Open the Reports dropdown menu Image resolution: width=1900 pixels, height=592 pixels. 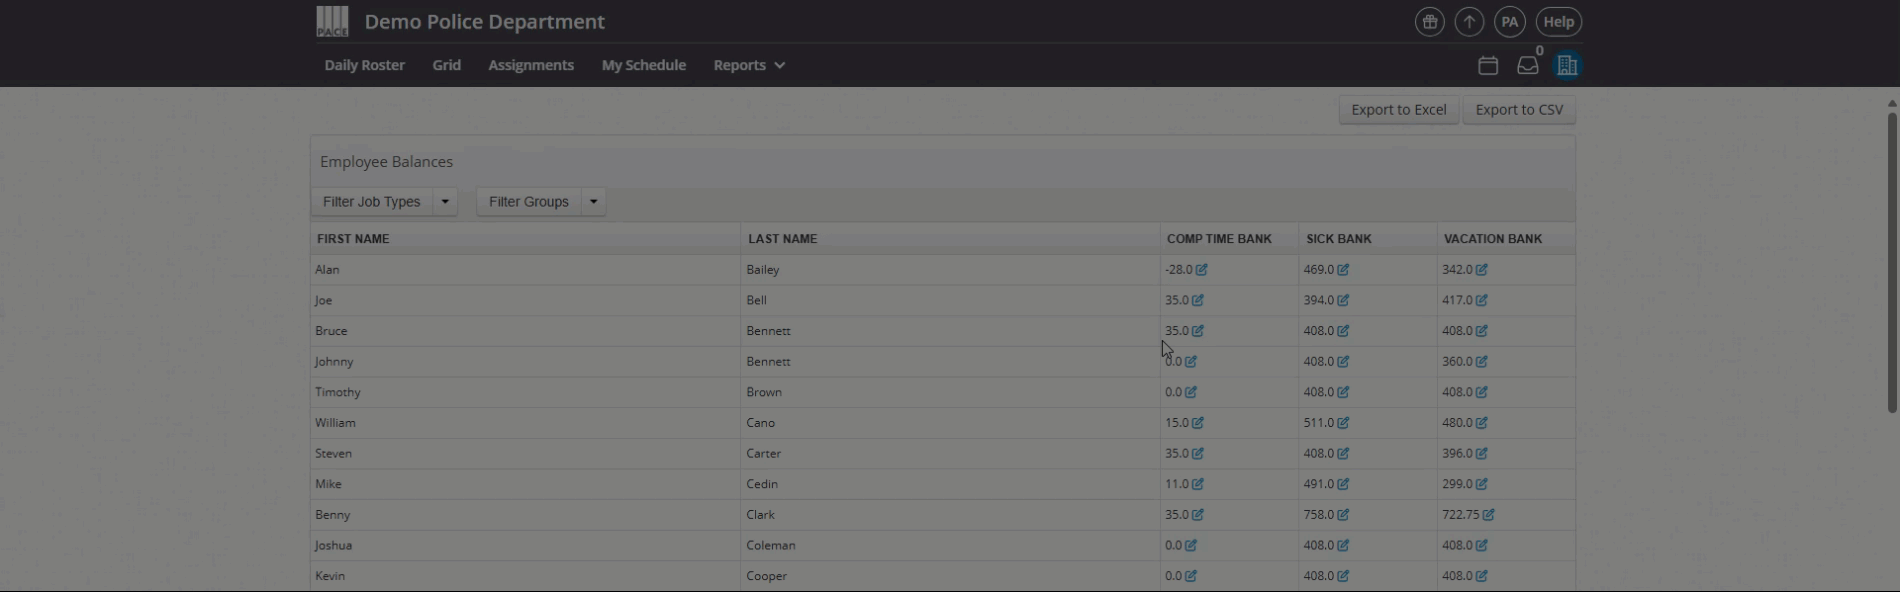(x=749, y=65)
